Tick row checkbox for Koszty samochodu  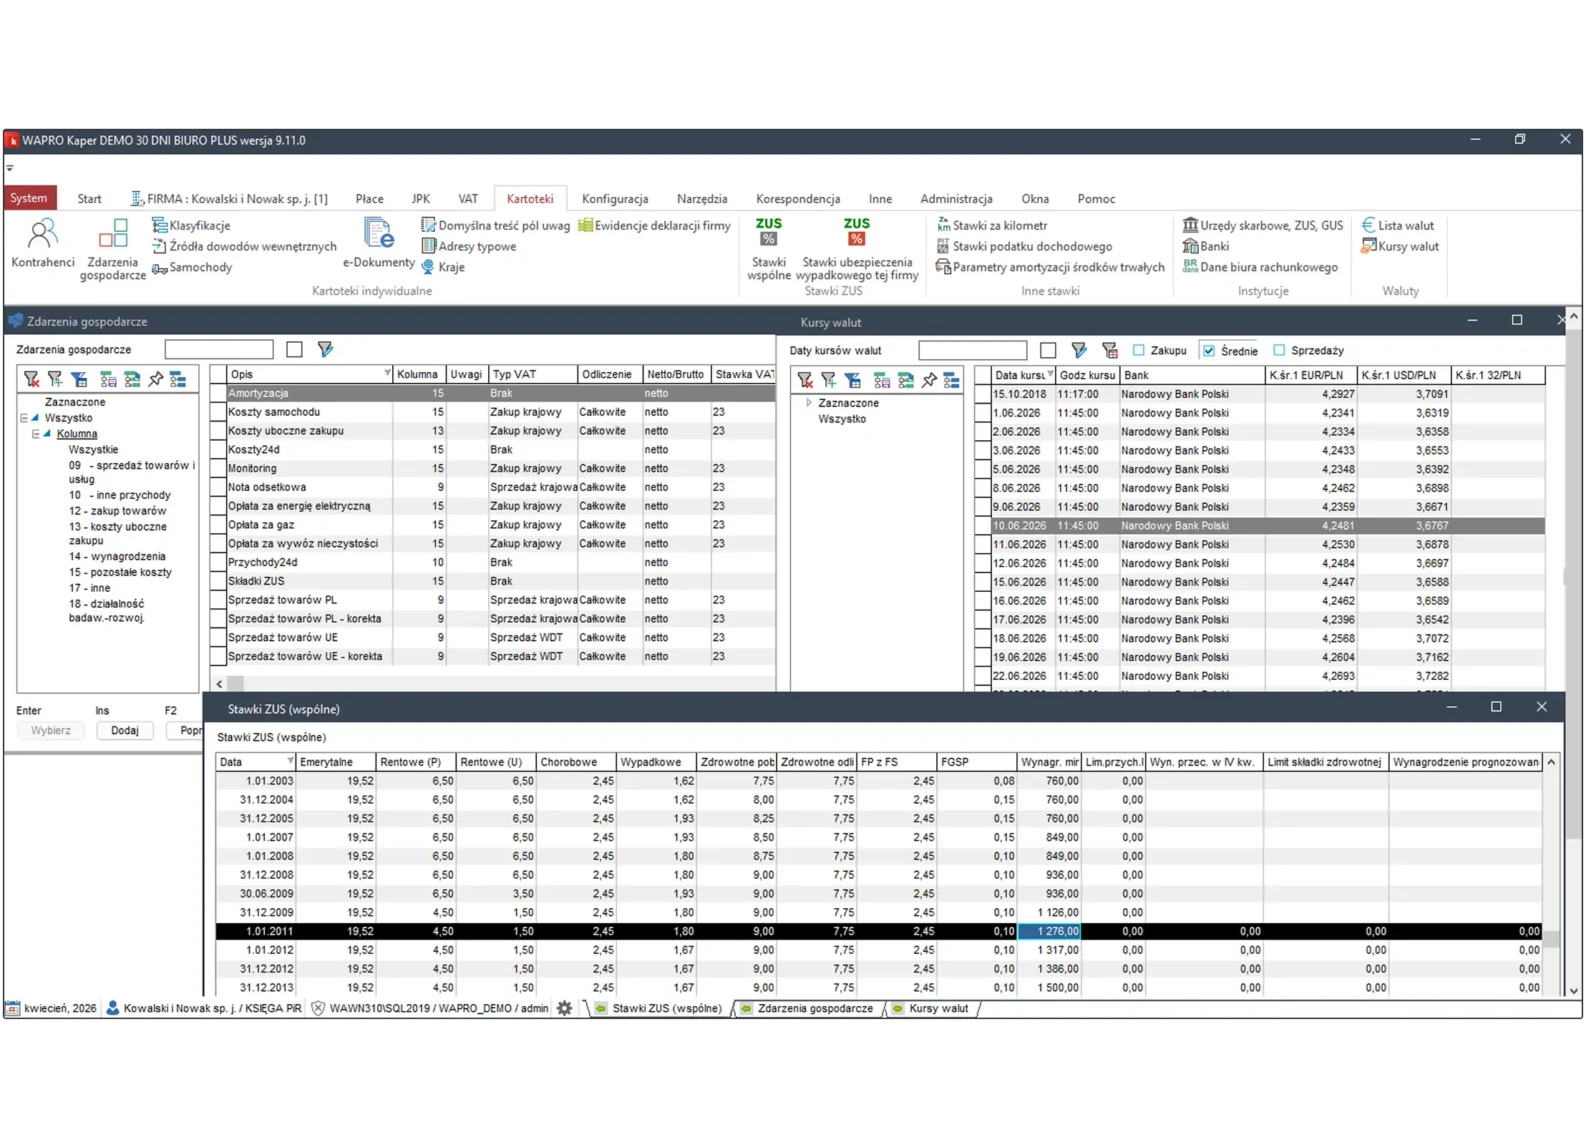218,413
